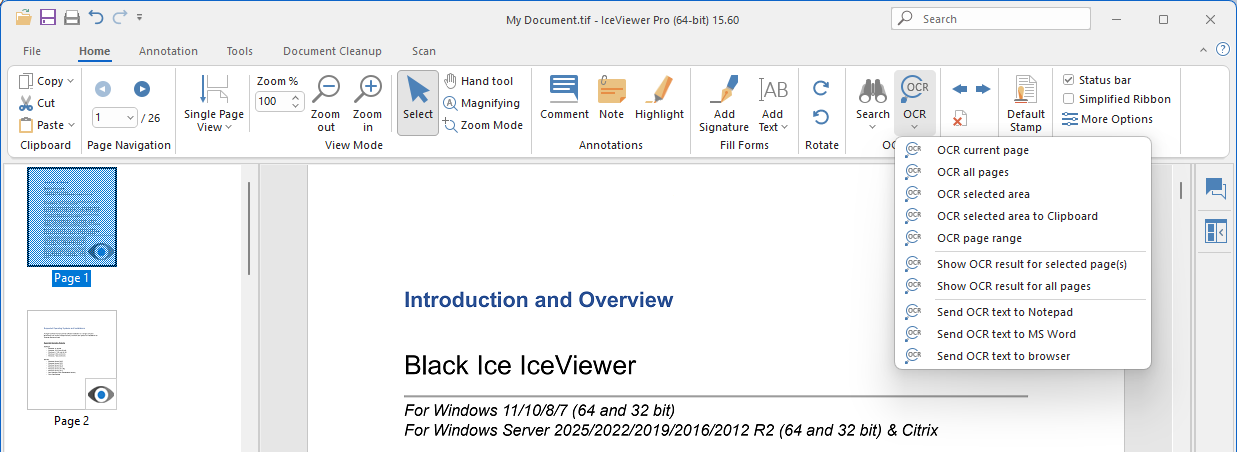Add a Note annotation
The width and height of the screenshot is (1237, 452).
[x=612, y=98]
